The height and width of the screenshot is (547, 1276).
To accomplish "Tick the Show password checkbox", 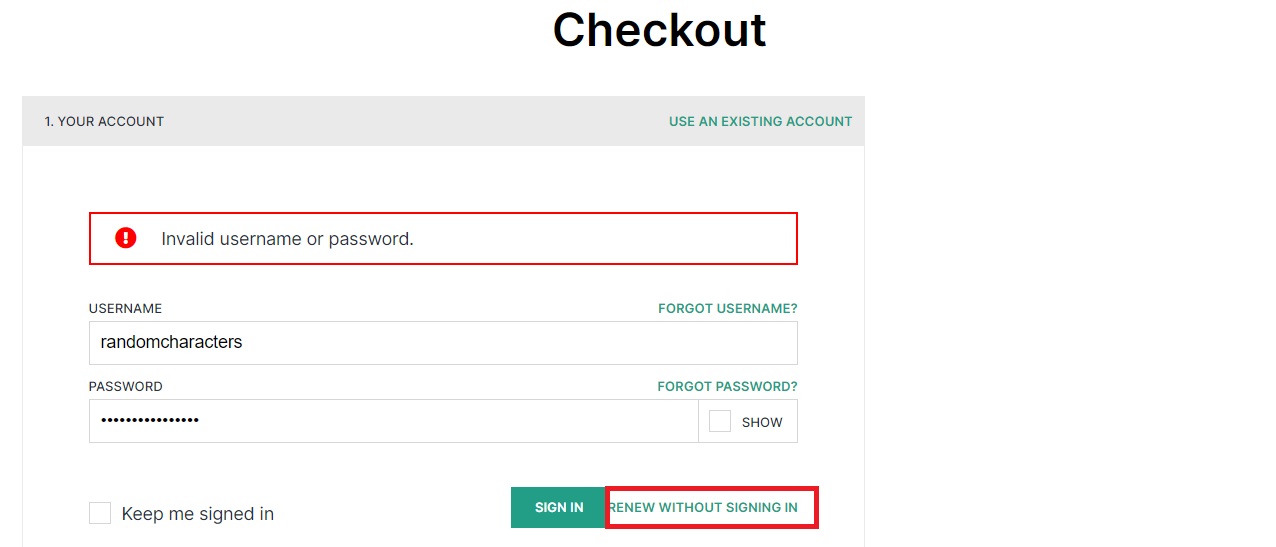I will click(720, 421).
